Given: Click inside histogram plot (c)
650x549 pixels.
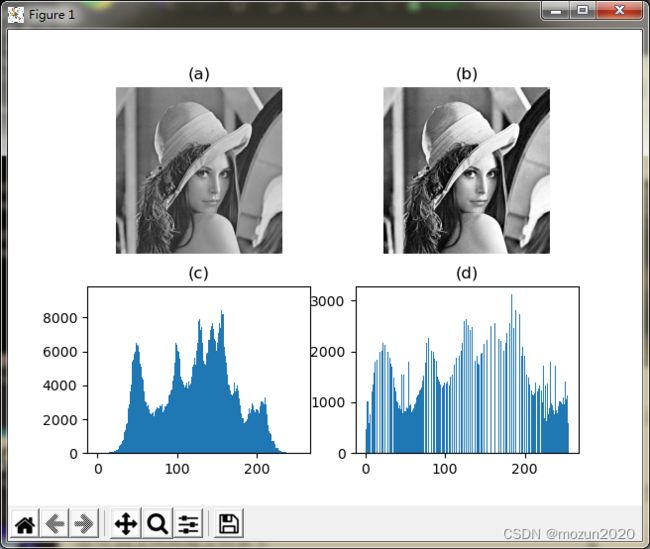Looking at the screenshot, I should 199,370.
